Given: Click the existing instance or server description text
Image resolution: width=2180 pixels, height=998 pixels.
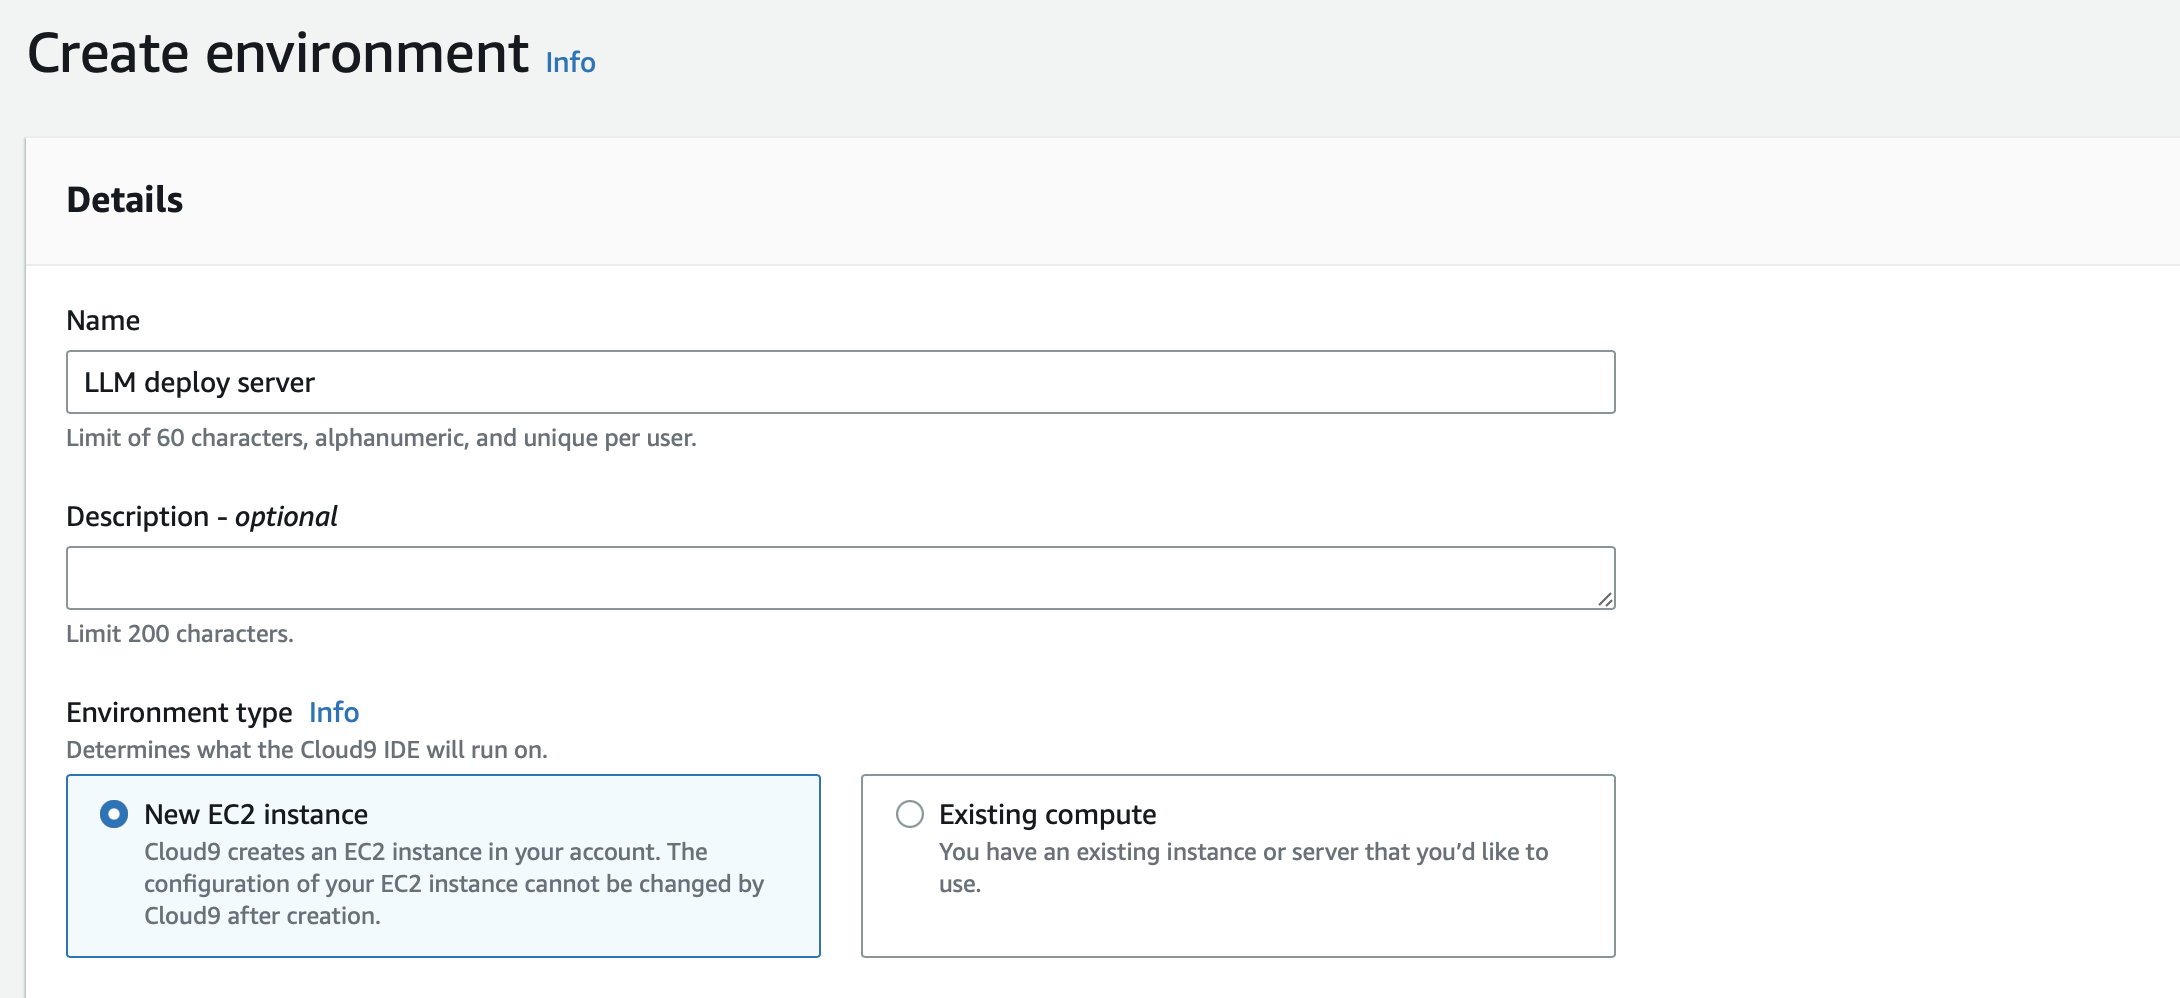Looking at the screenshot, I should click(x=1242, y=866).
